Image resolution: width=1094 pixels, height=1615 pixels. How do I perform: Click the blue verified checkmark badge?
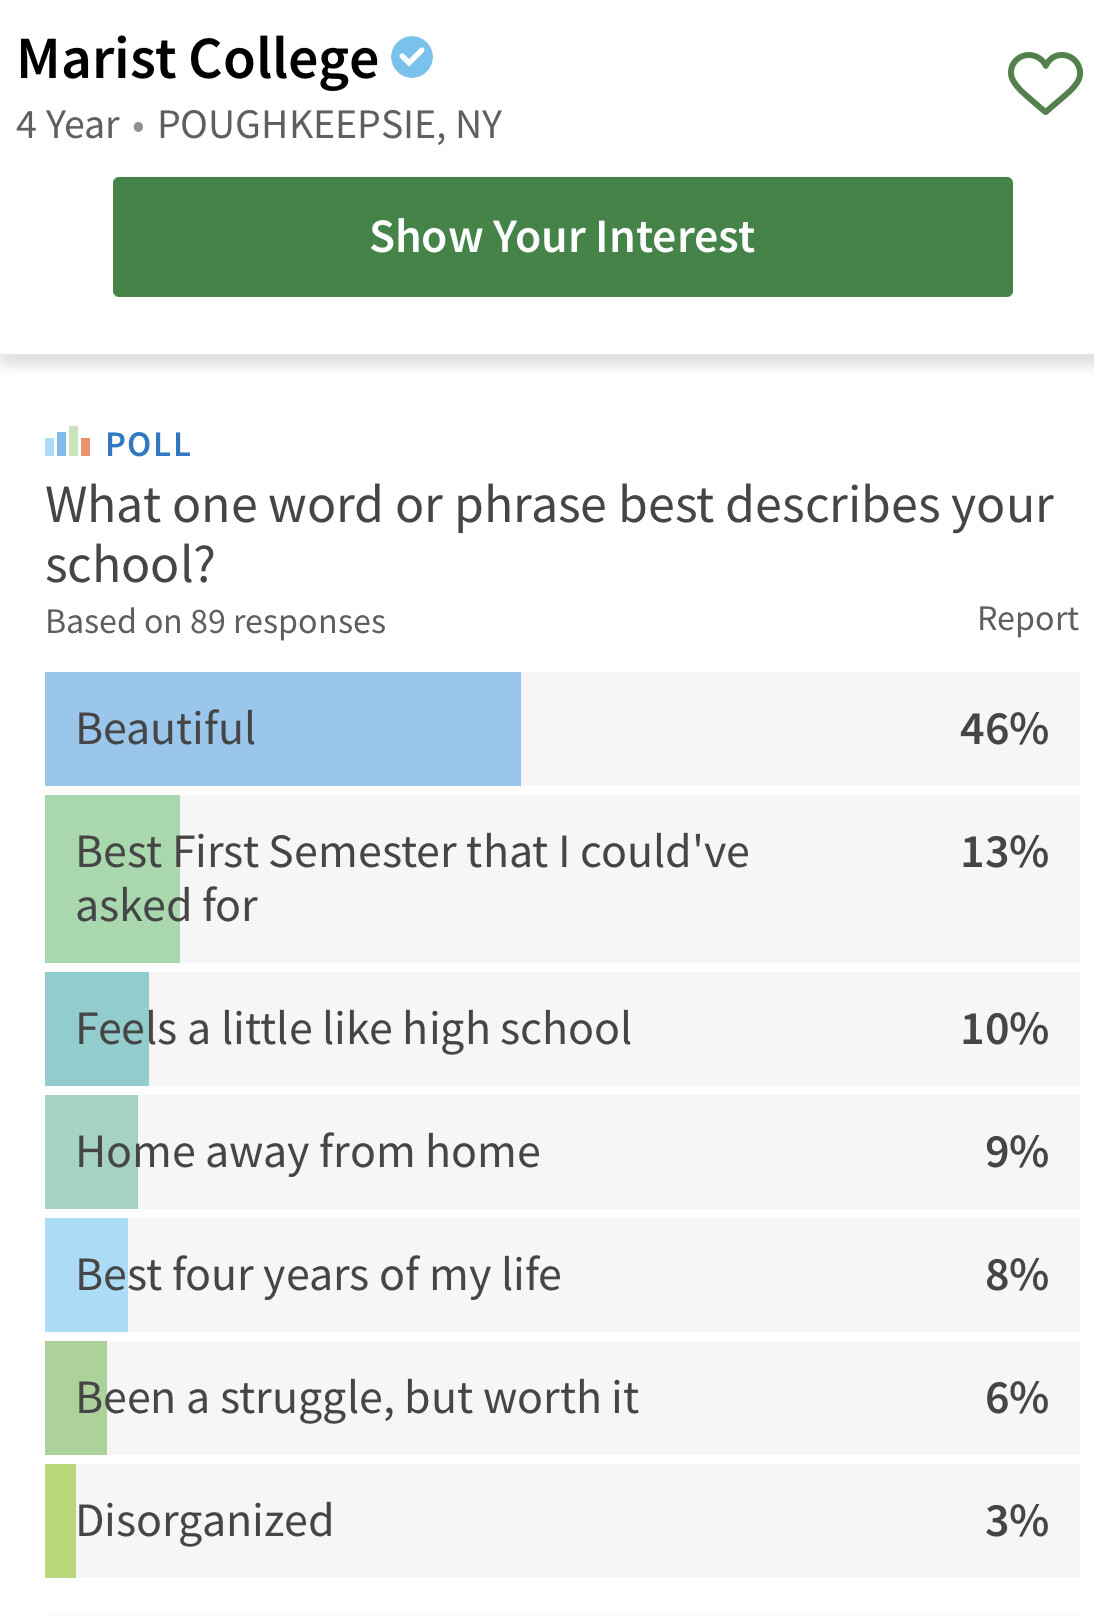click(x=412, y=57)
